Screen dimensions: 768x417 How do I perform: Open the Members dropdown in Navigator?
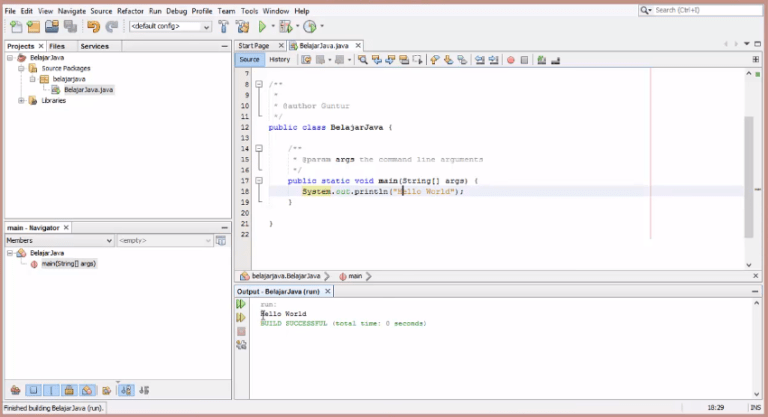tap(59, 241)
